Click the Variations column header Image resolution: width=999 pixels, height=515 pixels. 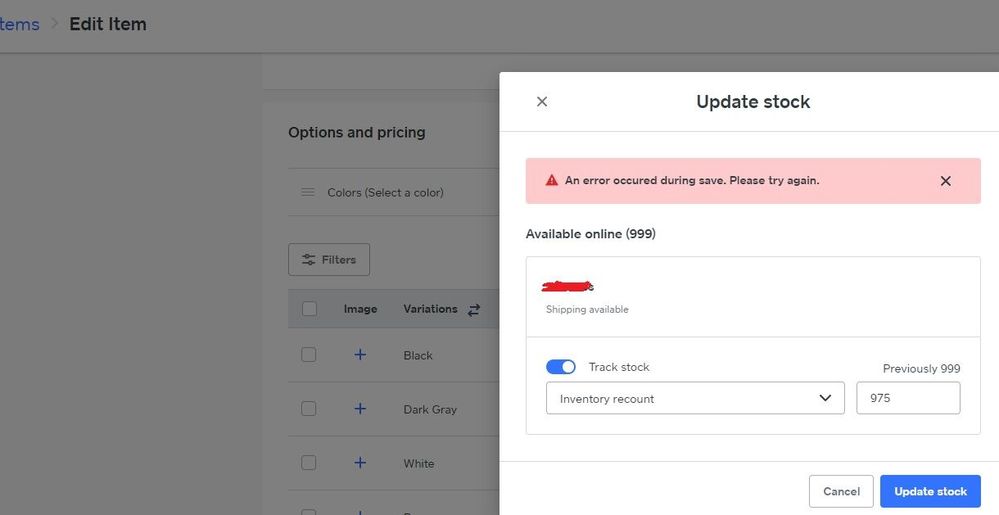click(430, 309)
